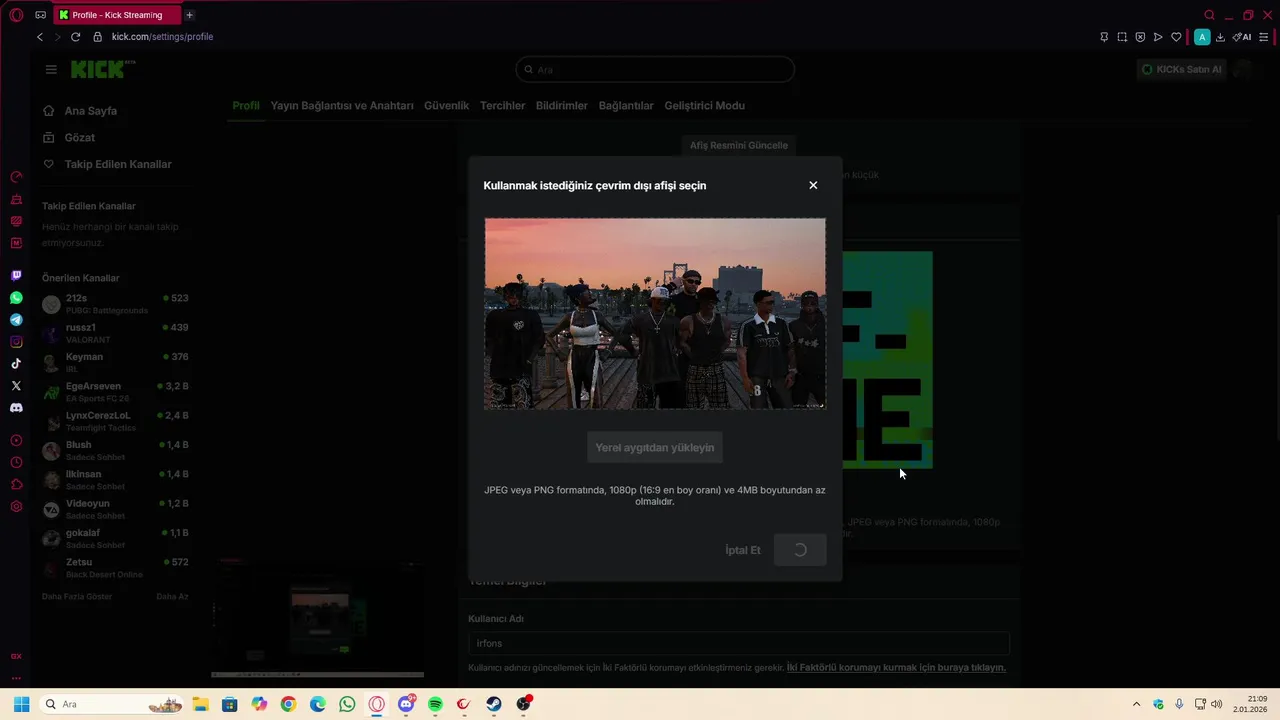Open browser downloads icon

pos(1220,37)
